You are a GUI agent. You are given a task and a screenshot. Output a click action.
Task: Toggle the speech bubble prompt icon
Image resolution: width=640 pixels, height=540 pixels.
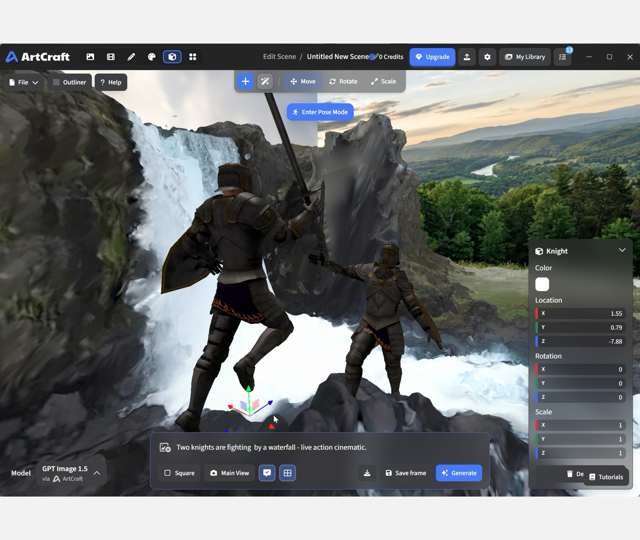point(267,473)
